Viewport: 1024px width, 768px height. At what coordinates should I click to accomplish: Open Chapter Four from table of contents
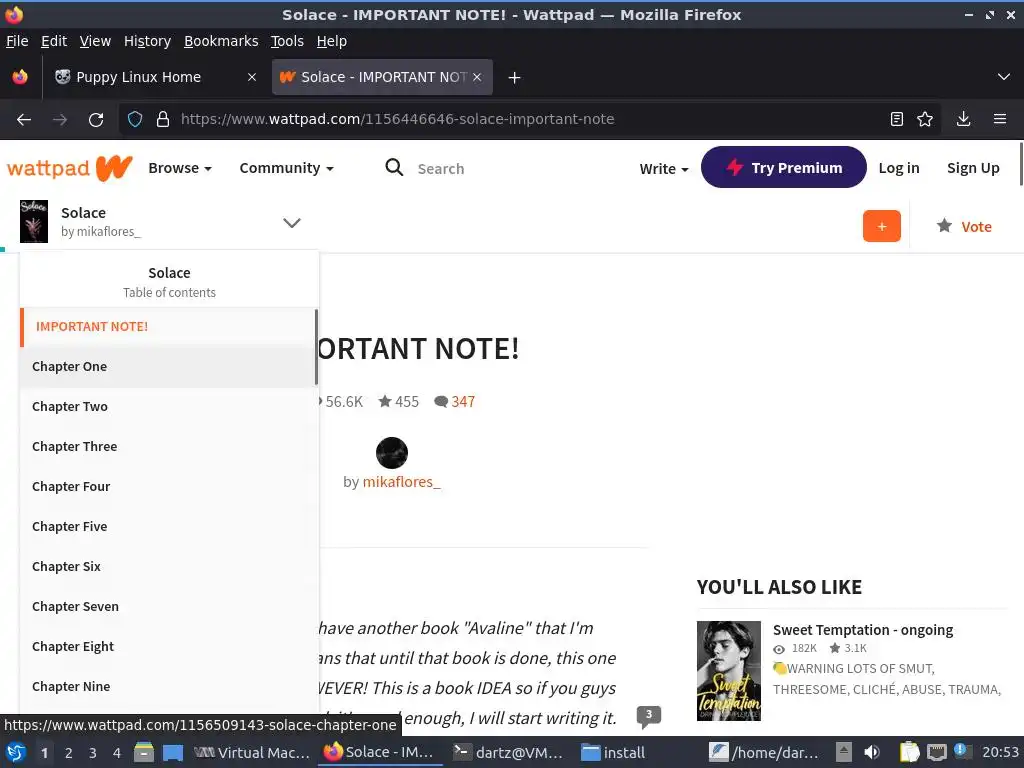tap(168, 487)
